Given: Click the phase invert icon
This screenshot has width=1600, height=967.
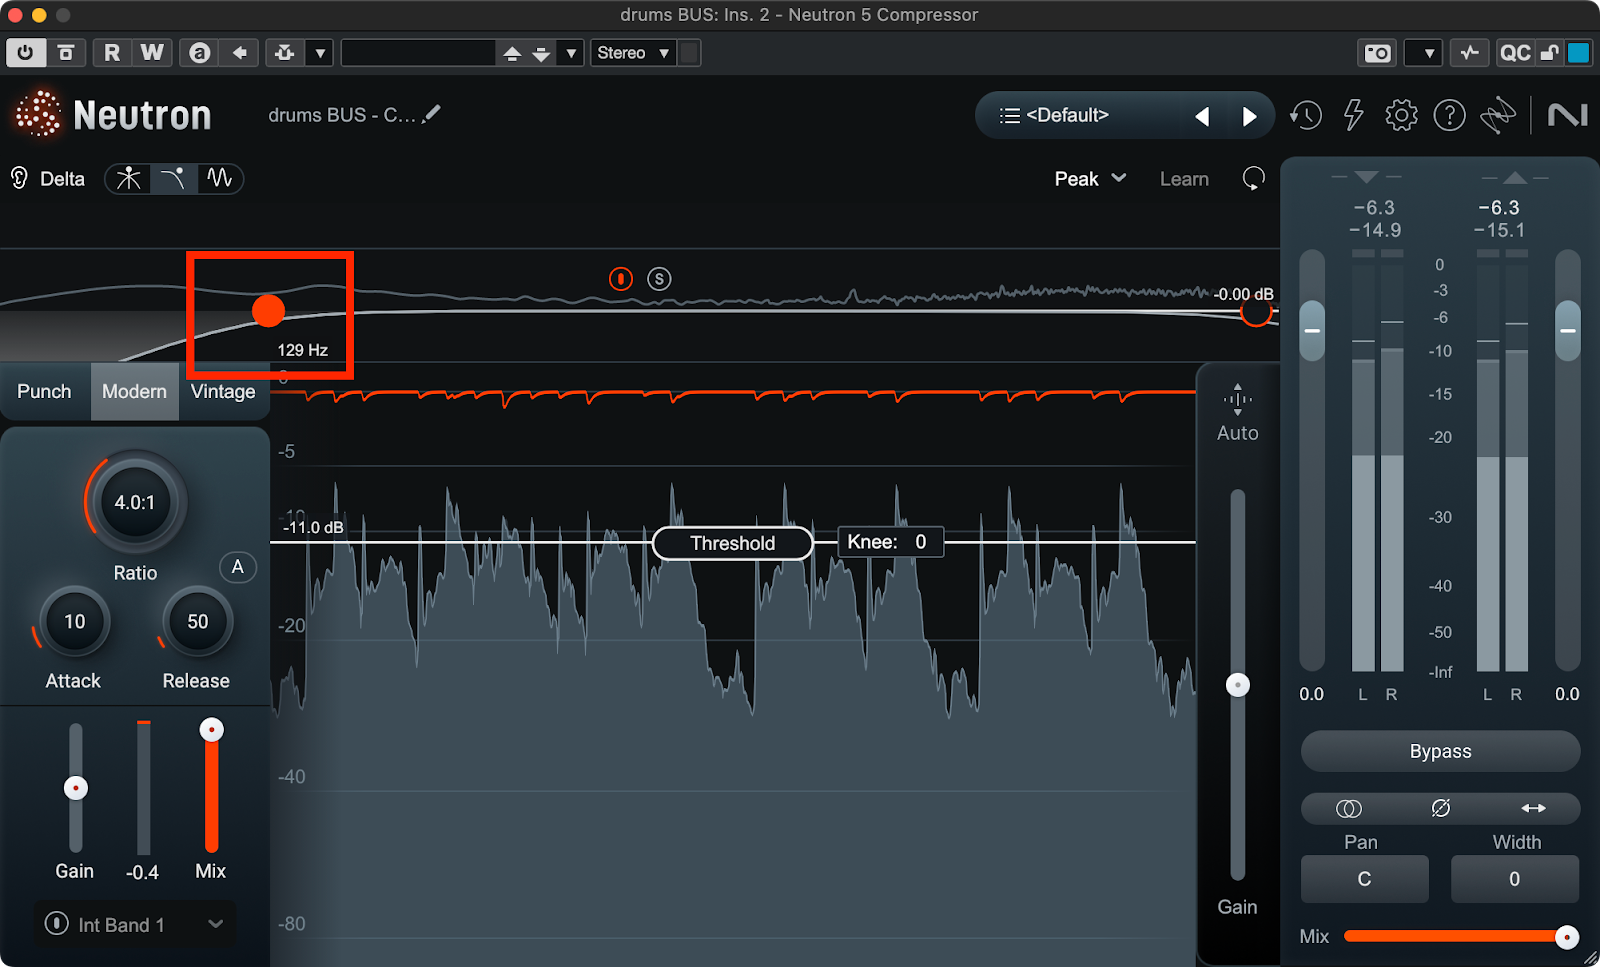Looking at the screenshot, I should click(1440, 808).
